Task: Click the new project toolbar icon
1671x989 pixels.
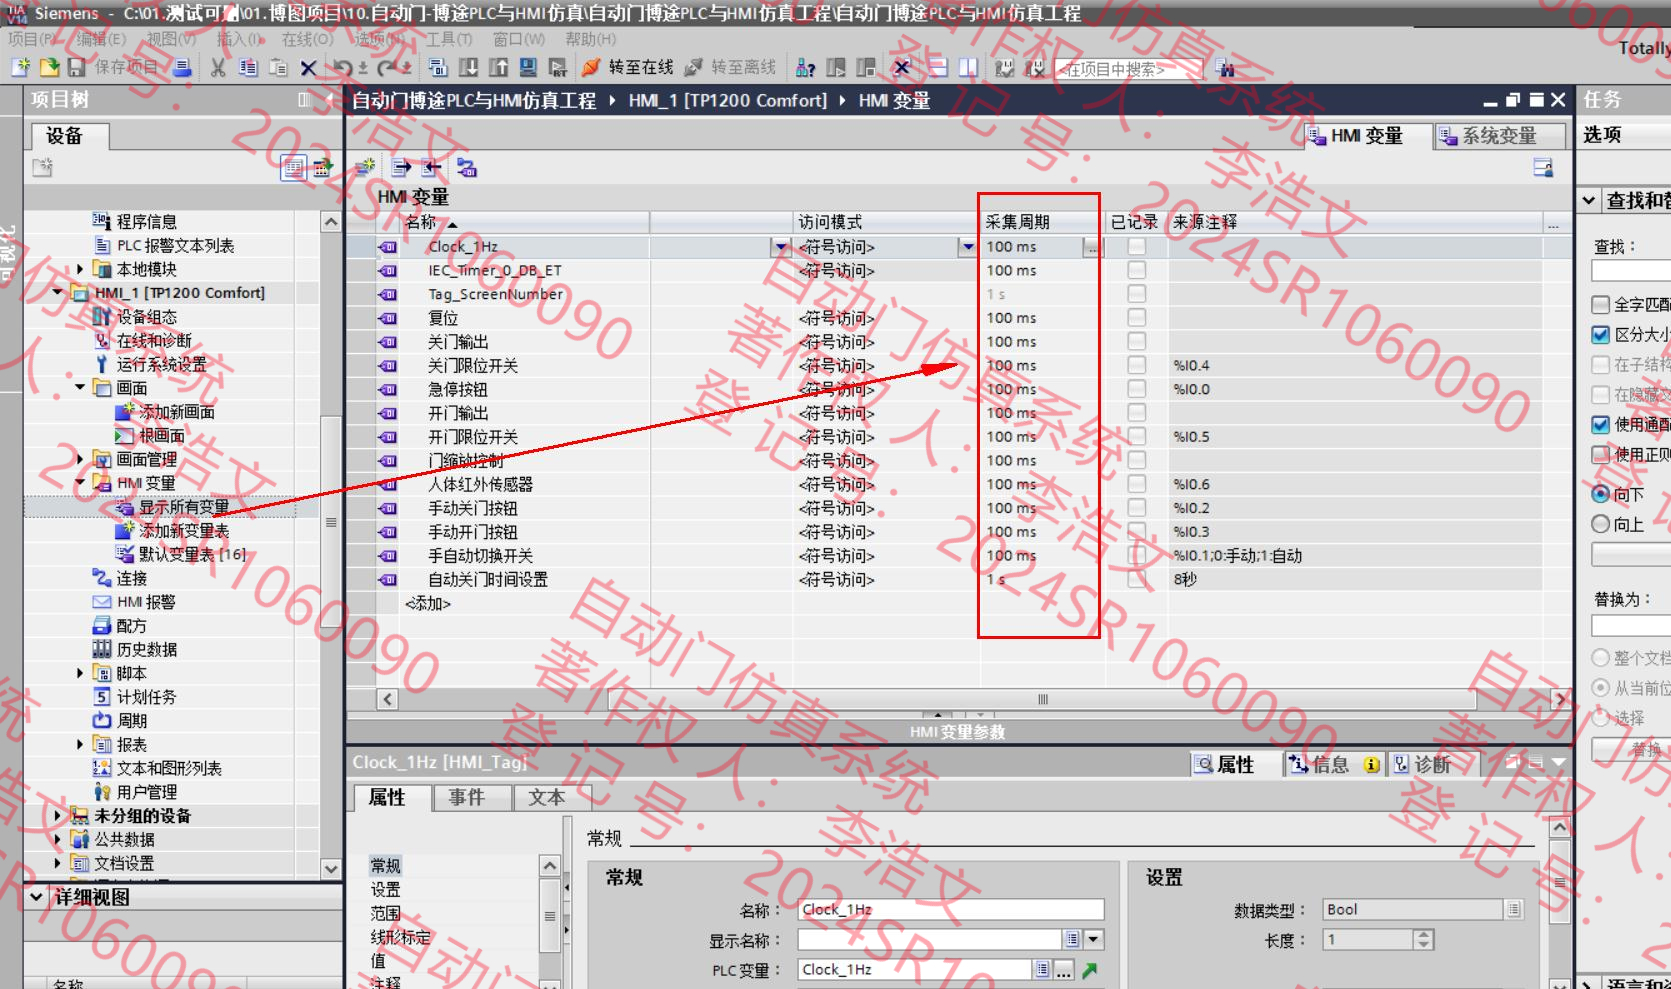Action: pyautogui.click(x=20, y=68)
